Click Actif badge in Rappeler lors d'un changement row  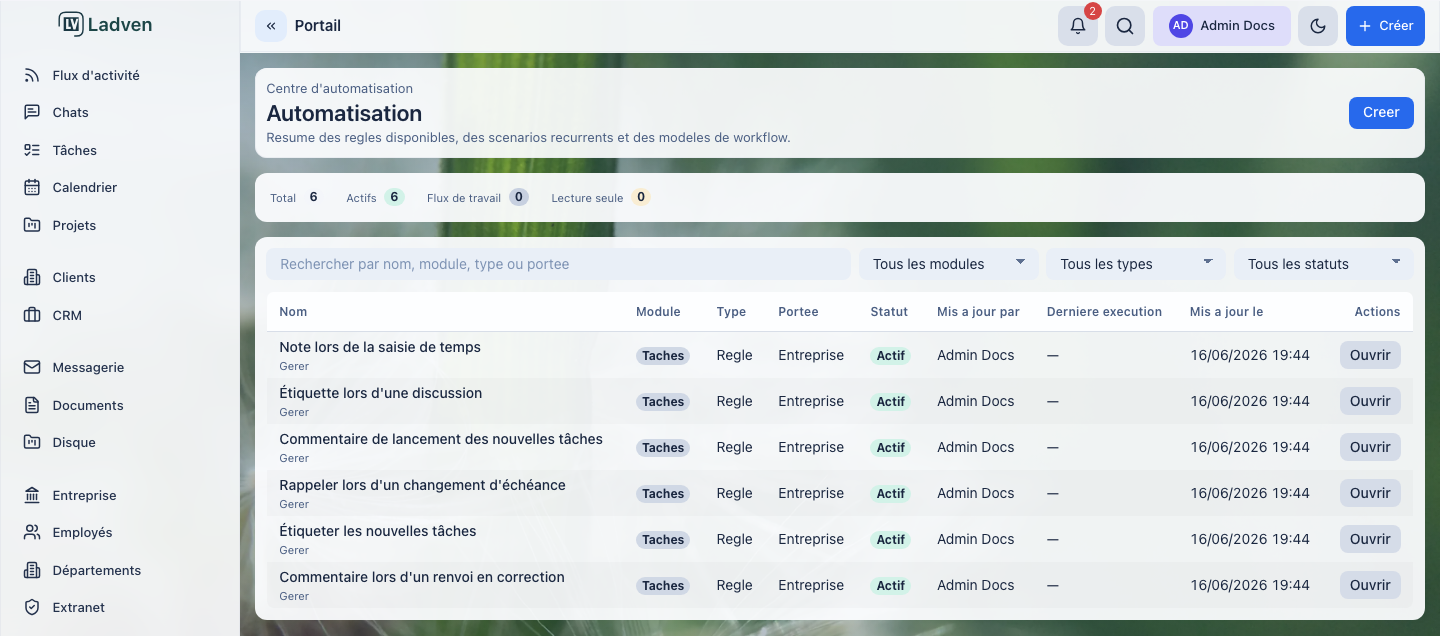point(890,494)
